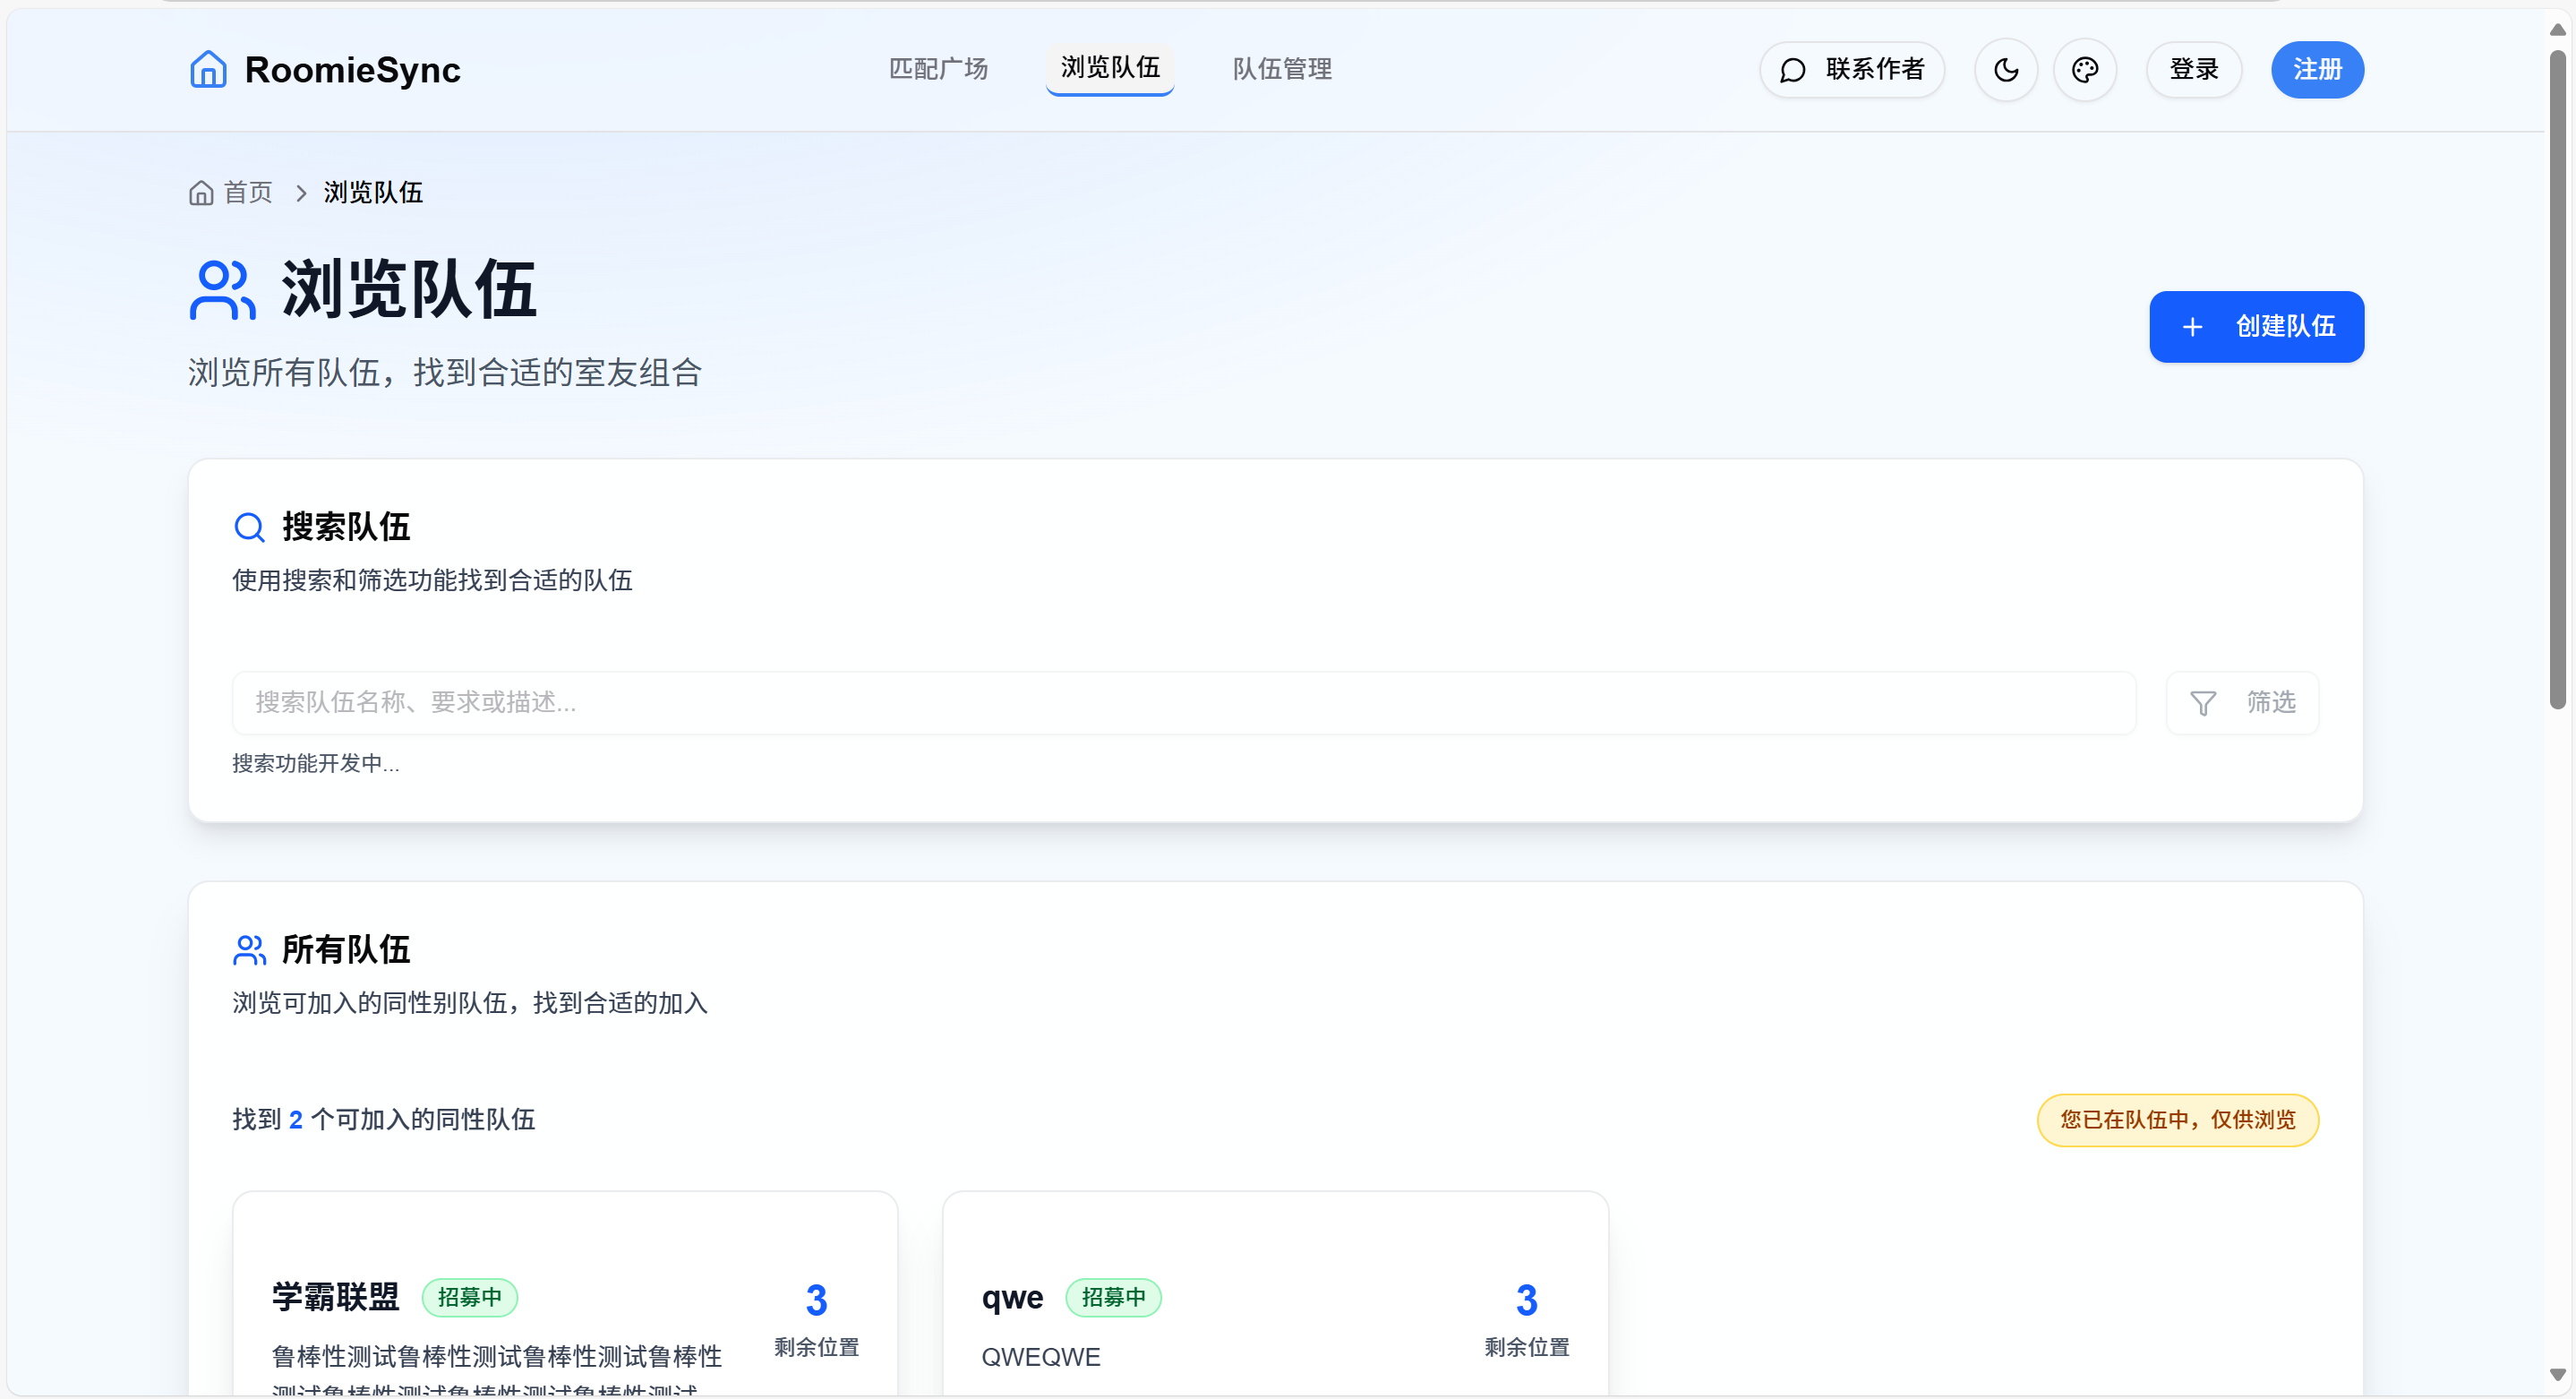Click the page vertical scrollbar thumb
Image resolution: width=2576 pixels, height=1399 pixels.
[2557, 380]
